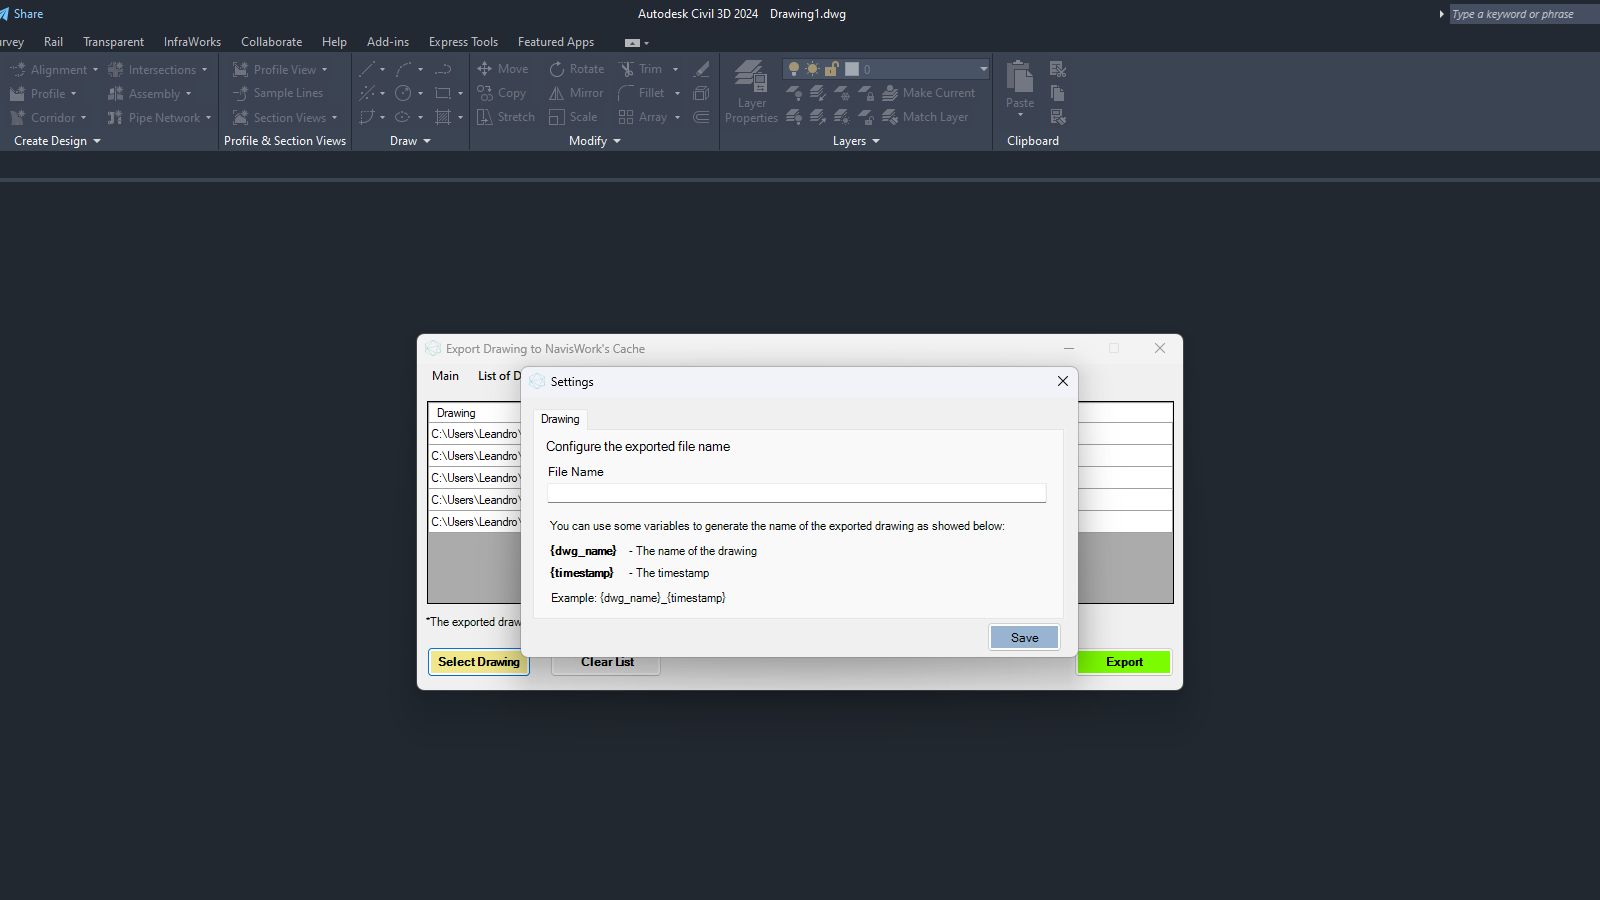
Task: Click layer color swatch in layer dropdown
Action: (x=852, y=69)
